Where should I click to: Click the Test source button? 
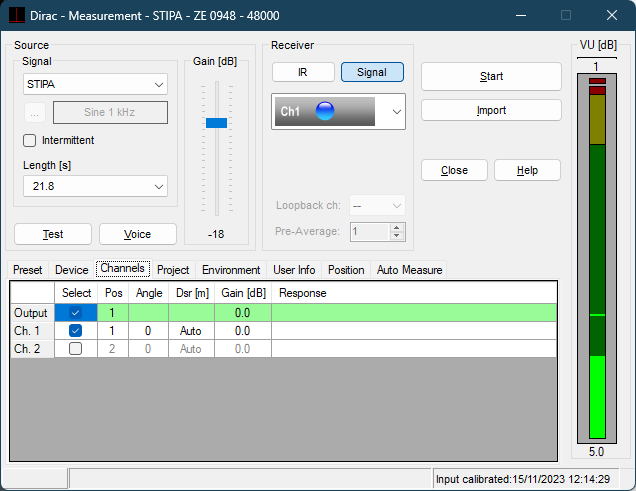pos(53,234)
